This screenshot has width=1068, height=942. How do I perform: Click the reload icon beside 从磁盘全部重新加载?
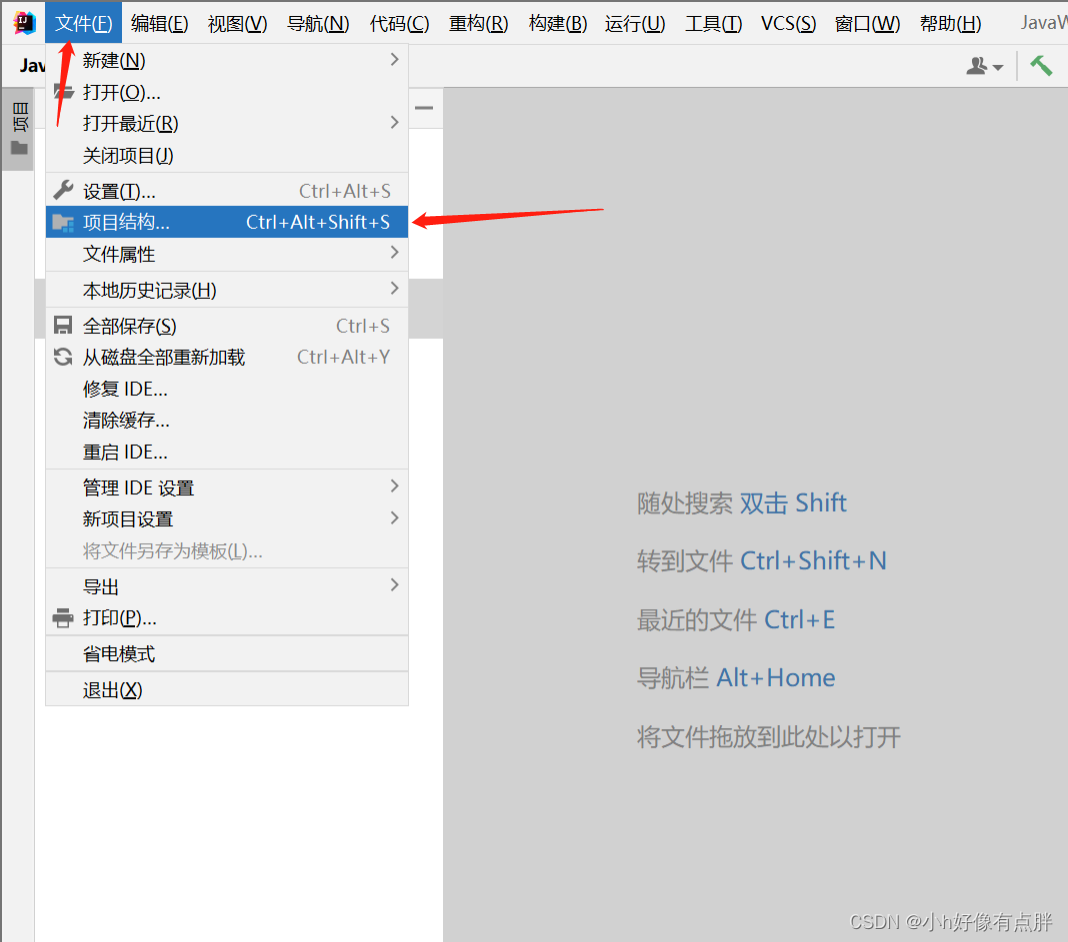(x=63, y=357)
